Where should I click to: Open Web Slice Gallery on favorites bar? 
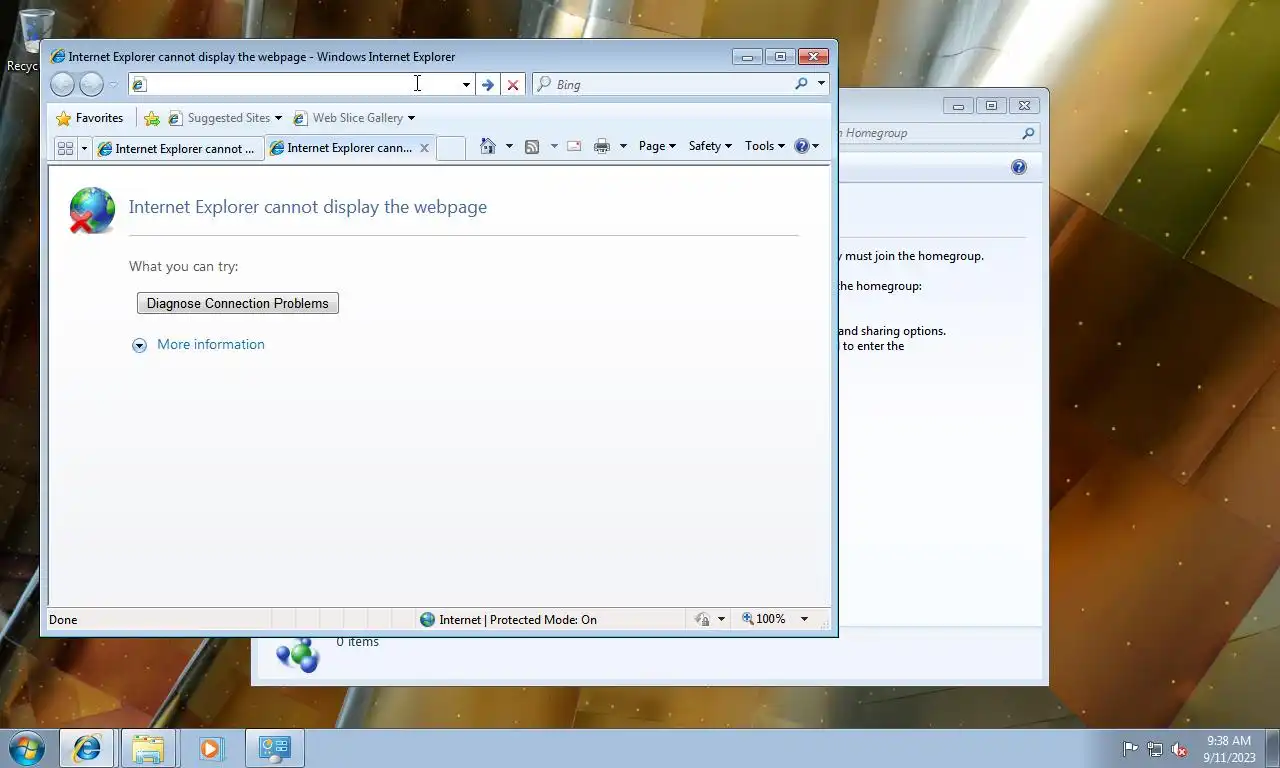pyautogui.click(x=354, y=118)
